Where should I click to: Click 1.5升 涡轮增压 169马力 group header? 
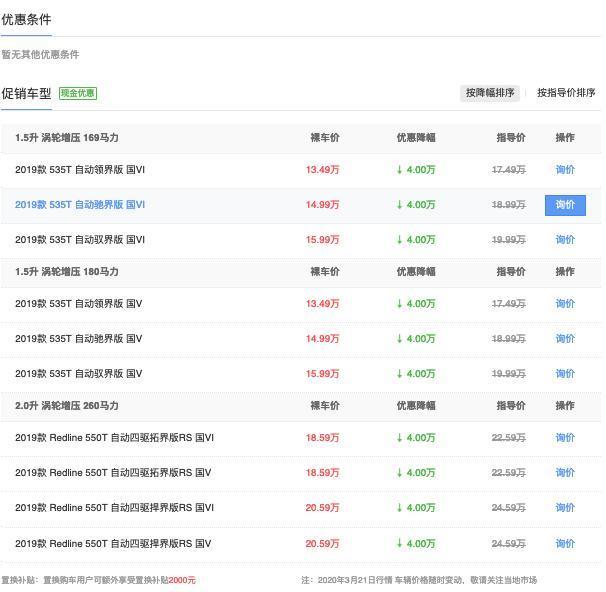pyautogui.click(x=67, y=138)
